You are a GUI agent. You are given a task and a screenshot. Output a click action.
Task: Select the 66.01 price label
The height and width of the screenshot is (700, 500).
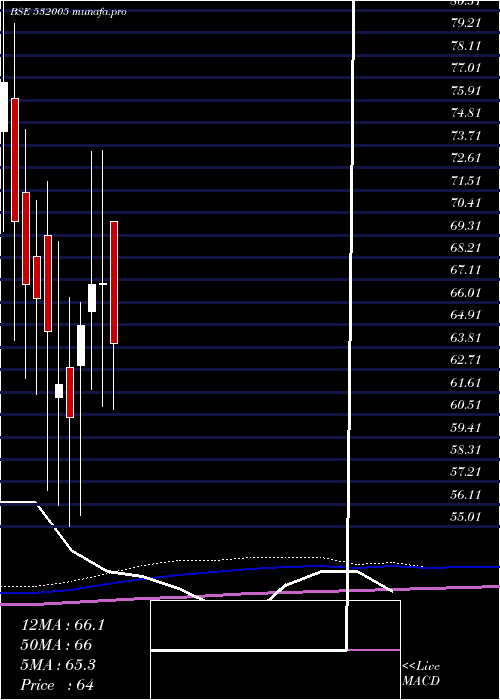tap(466, 292)
